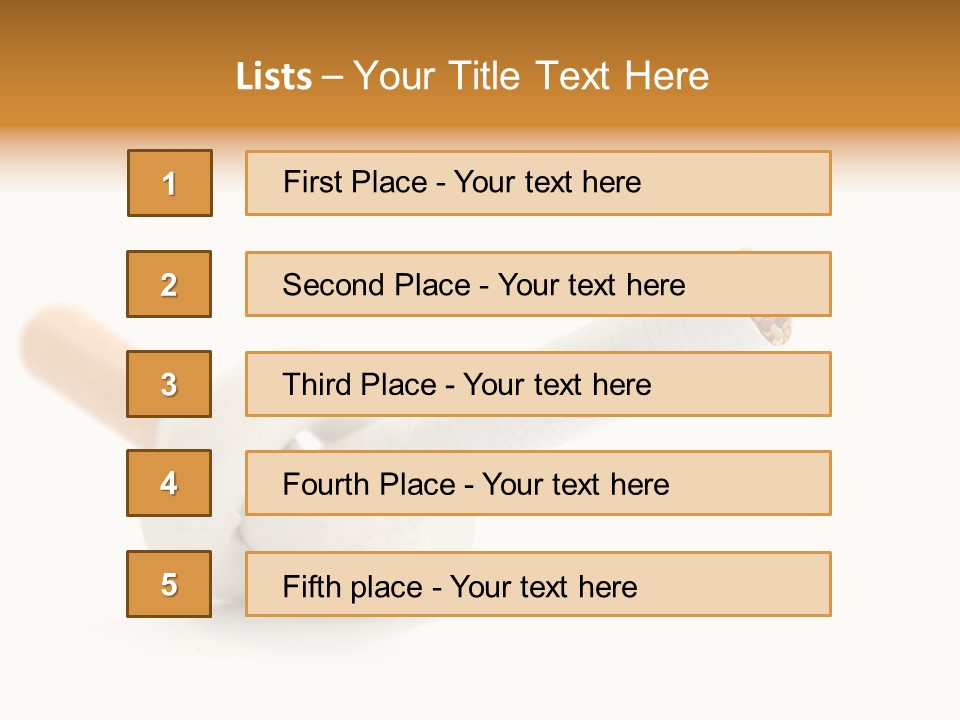The image size is (960, 720).
Task: Click the dash in the slide title
Action: (x=333, y=76)
